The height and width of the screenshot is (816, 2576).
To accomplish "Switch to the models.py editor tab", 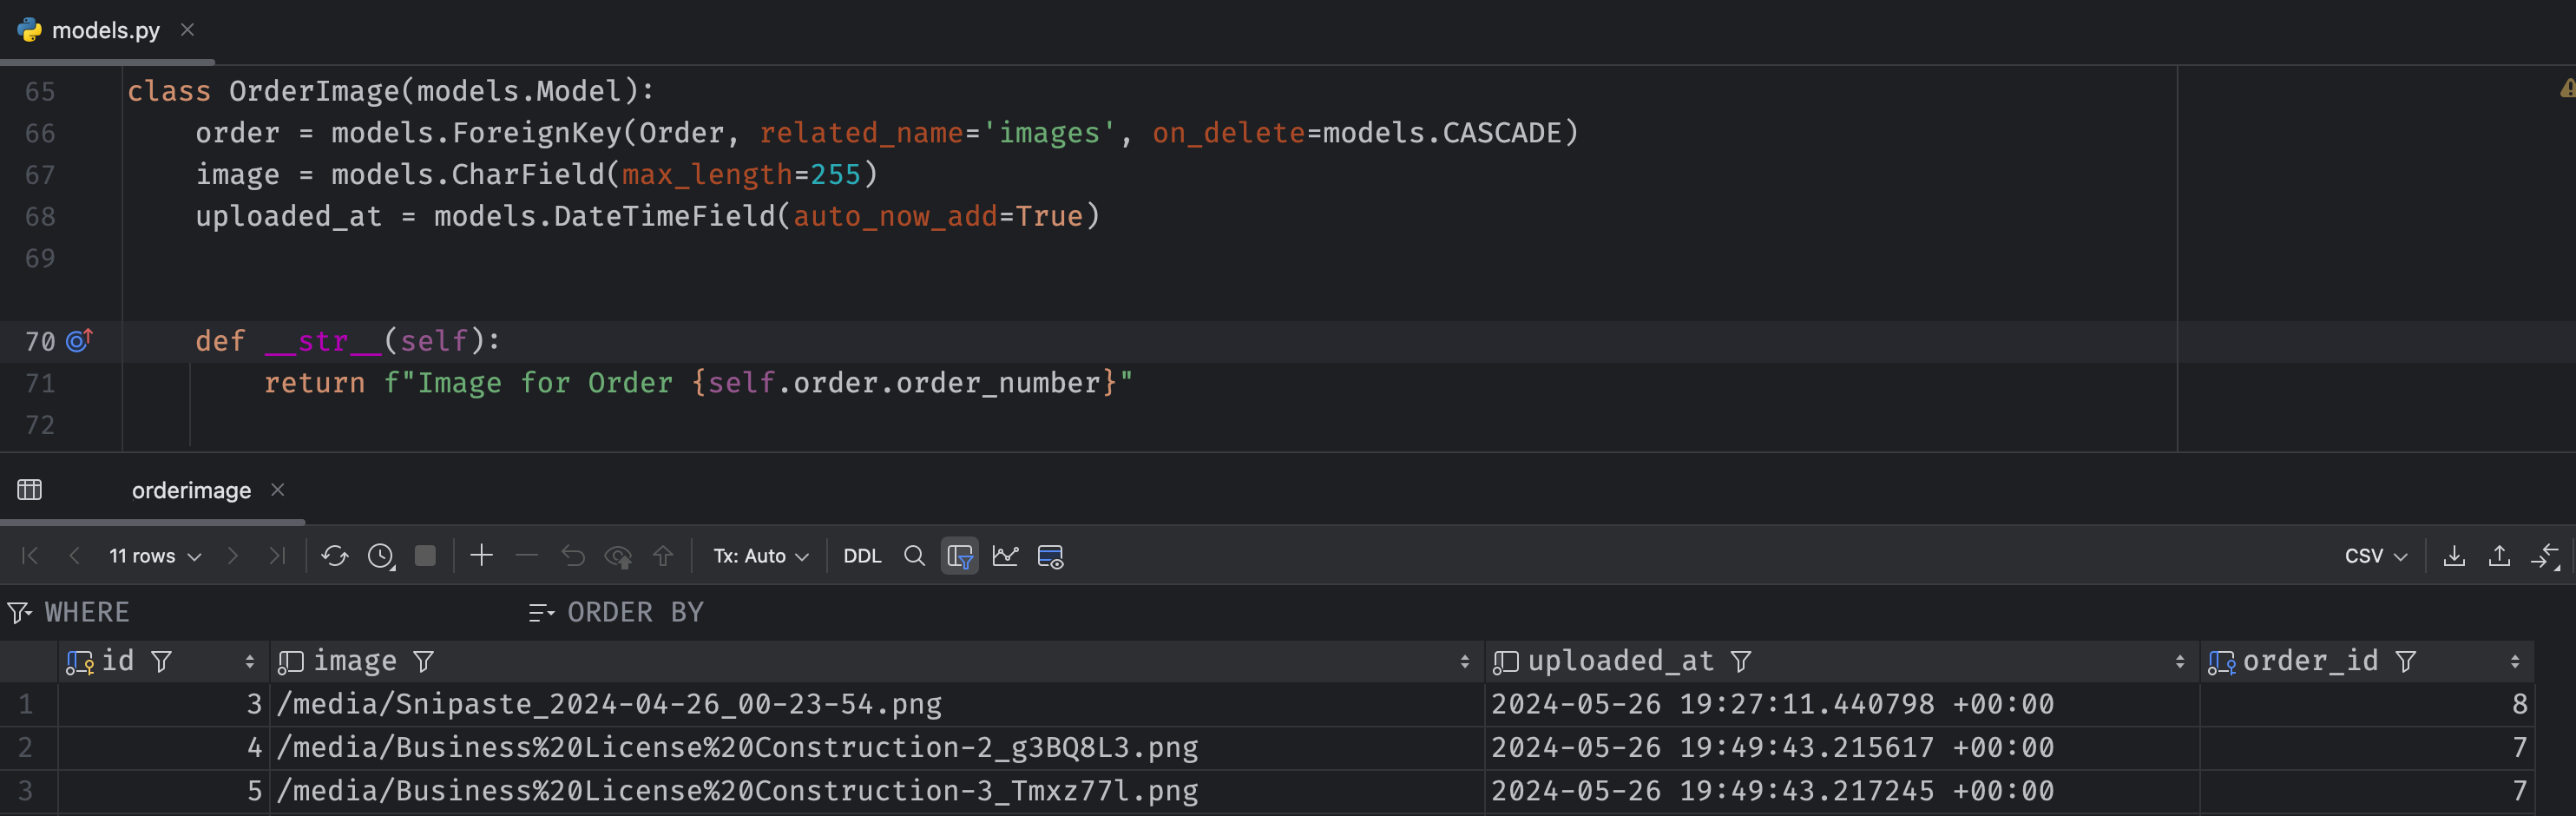I will [105, 31].
